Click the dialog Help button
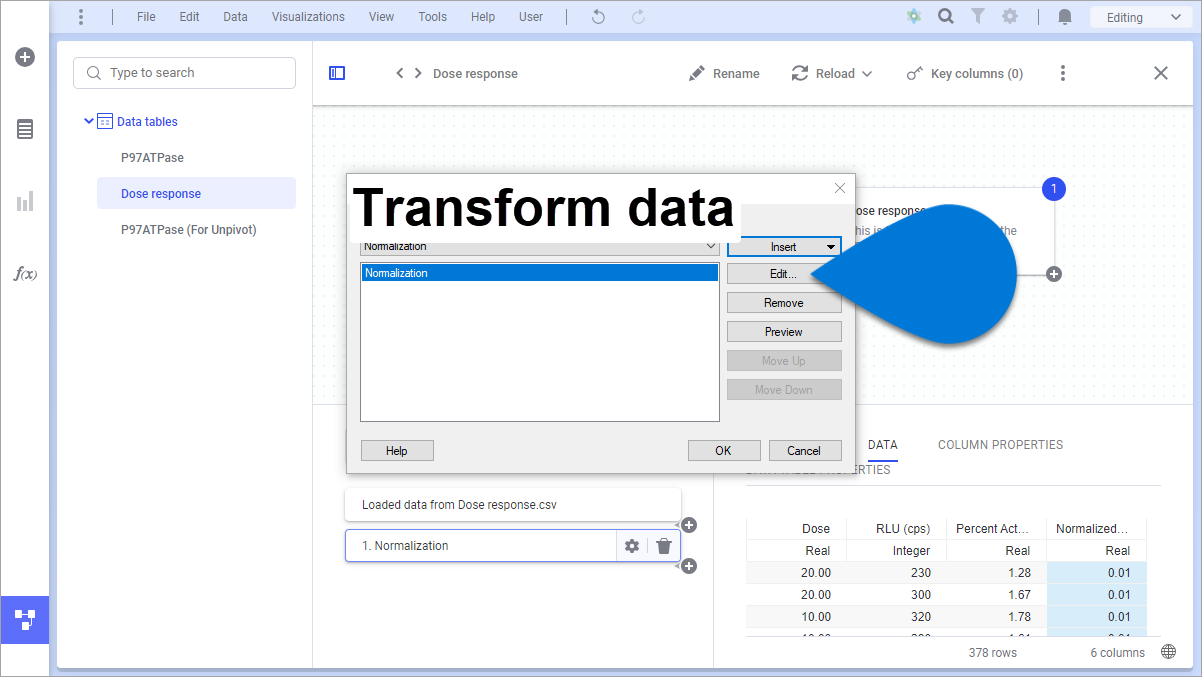Screen dimensions: 1202x677 click(x=397, y=451)
